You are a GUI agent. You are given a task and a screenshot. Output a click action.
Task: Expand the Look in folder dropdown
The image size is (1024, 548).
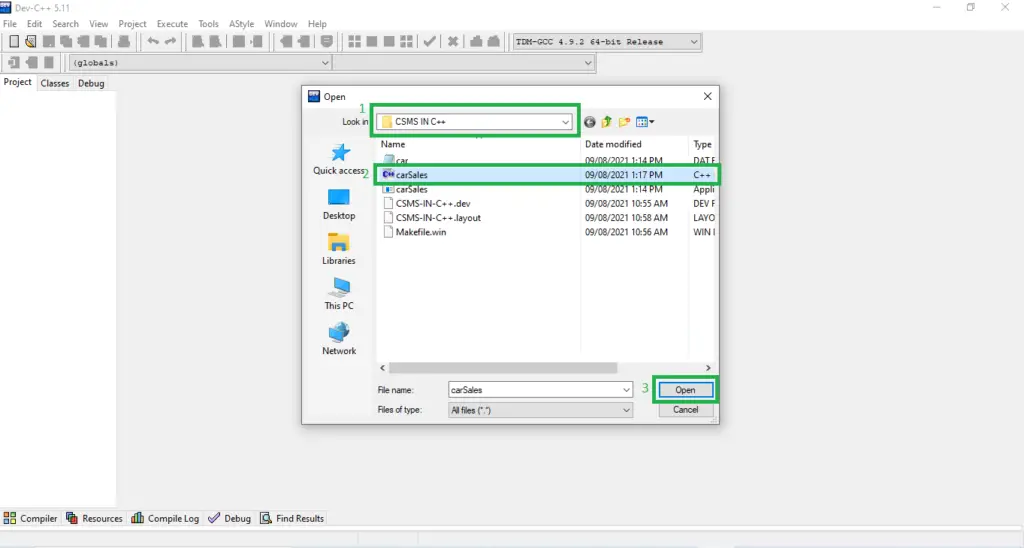(565, 122)
